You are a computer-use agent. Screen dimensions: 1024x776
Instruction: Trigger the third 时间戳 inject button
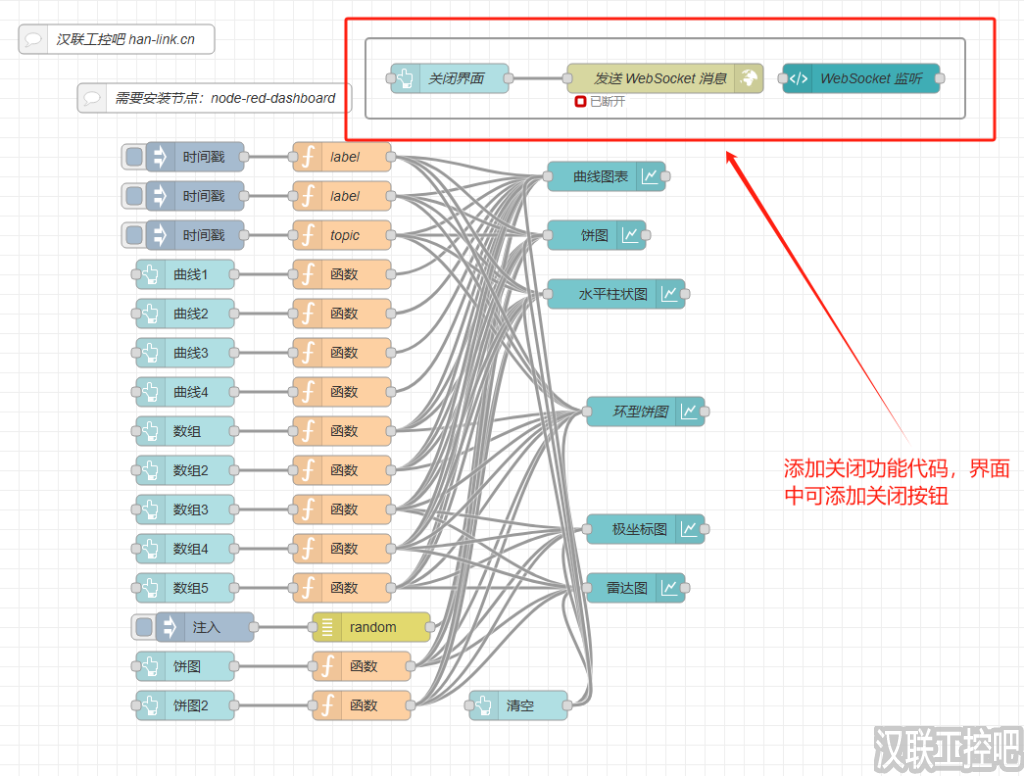(x=134, y=236)
